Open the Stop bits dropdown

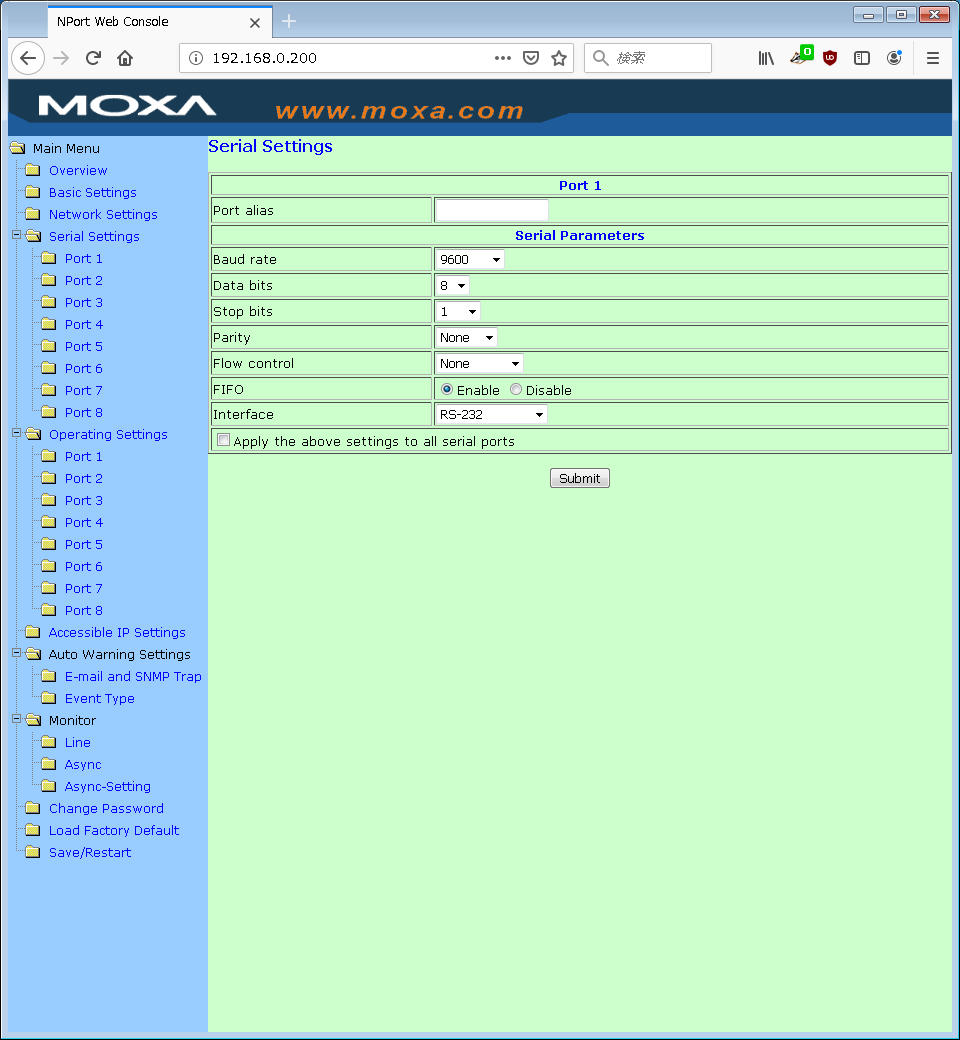(458, 311)
